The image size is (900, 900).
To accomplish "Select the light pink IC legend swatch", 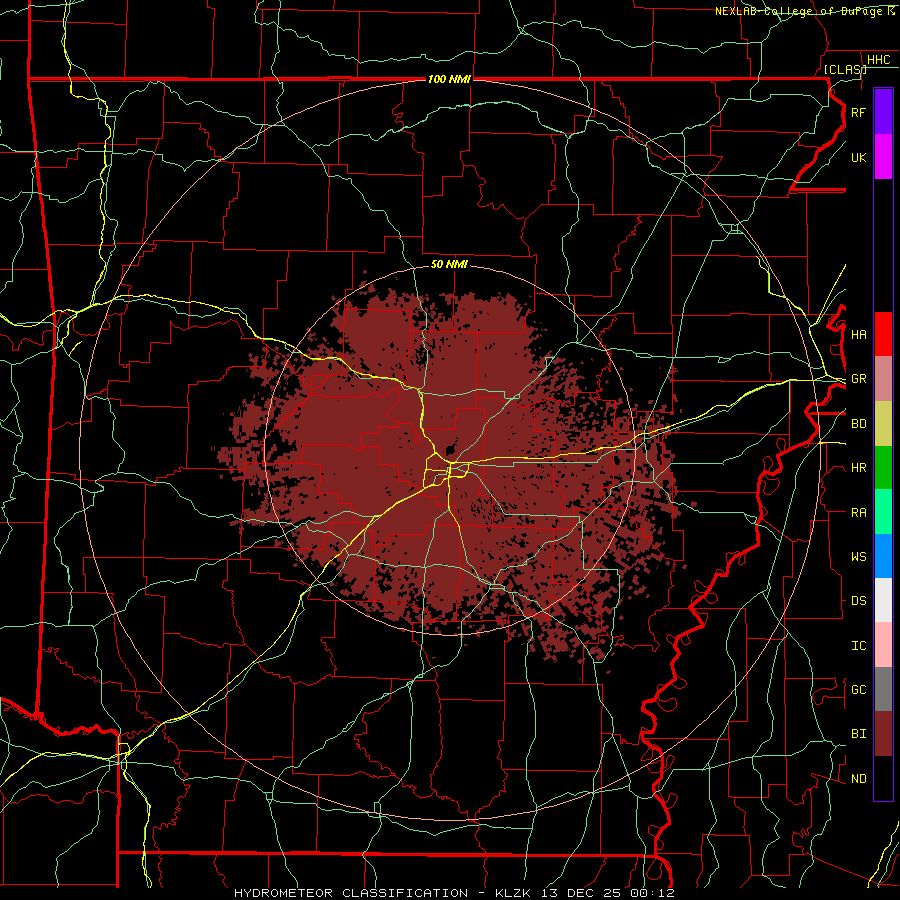I will point(883,645).
